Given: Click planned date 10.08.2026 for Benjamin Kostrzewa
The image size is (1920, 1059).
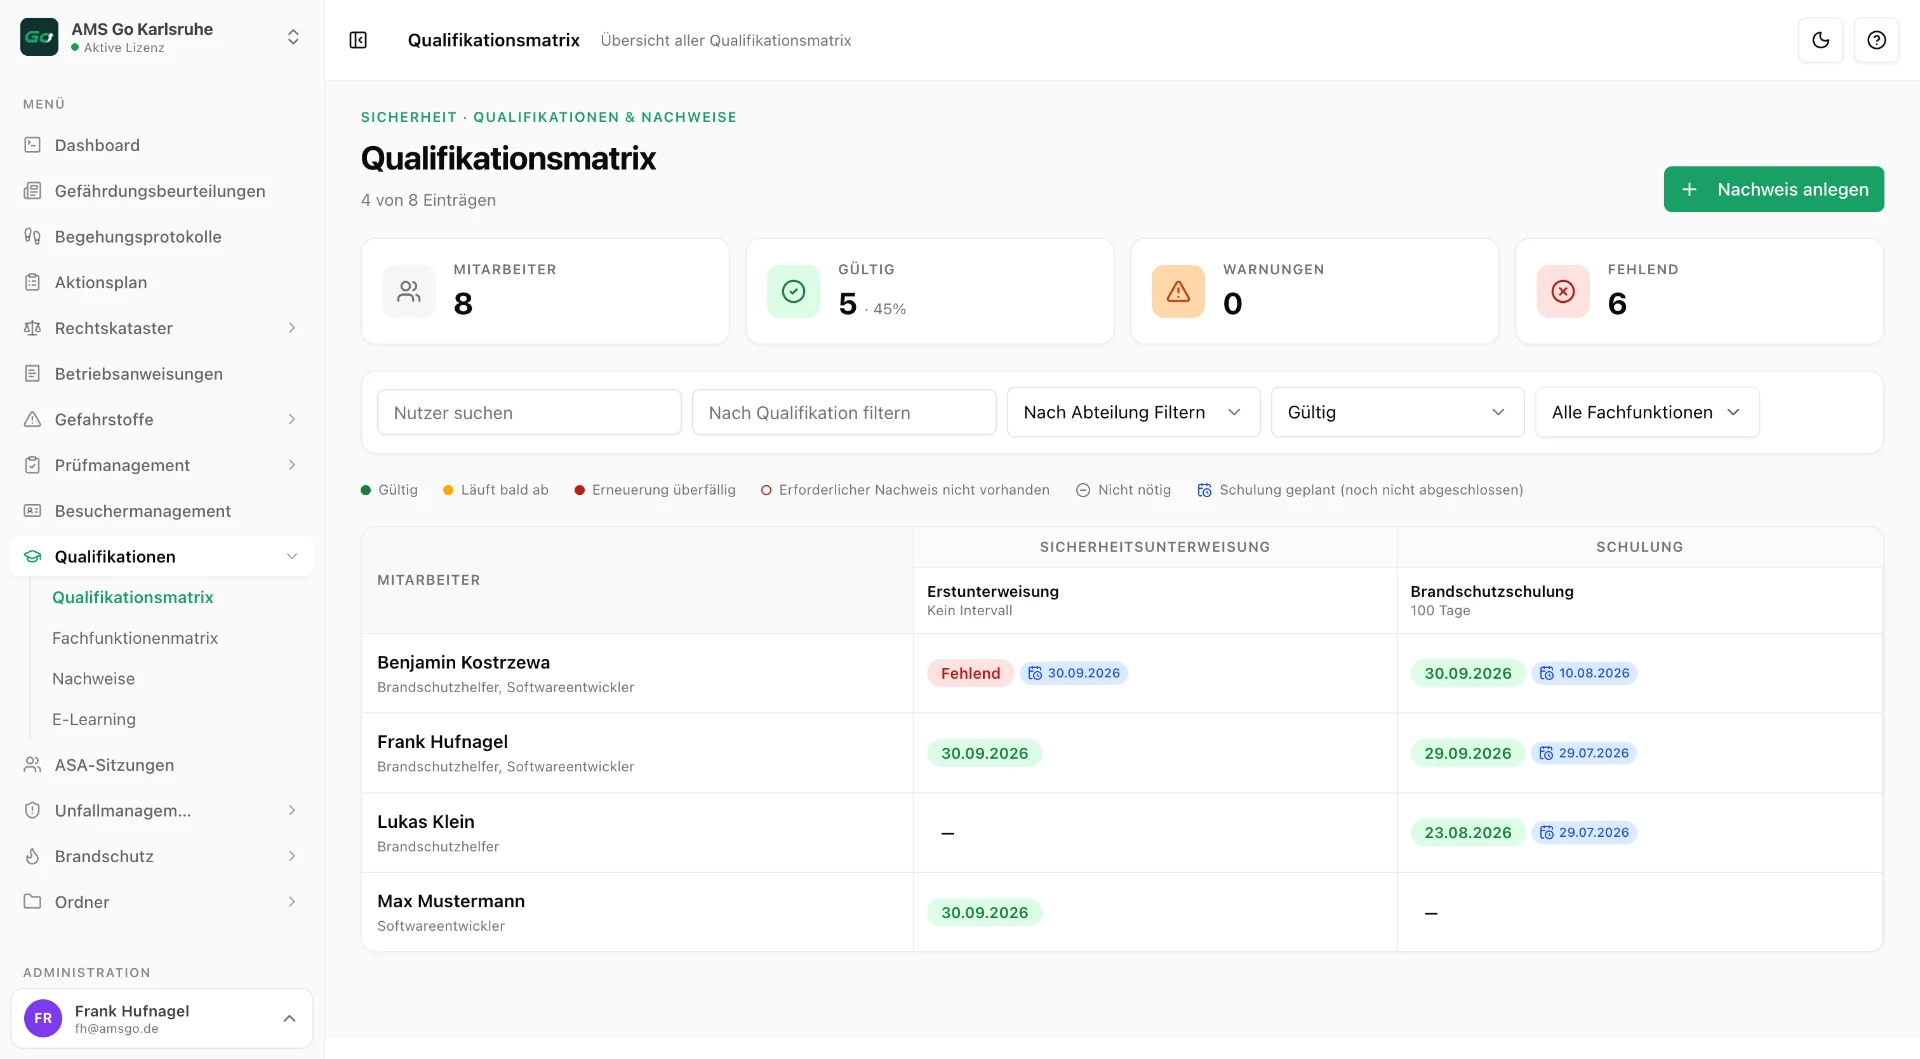Looking at the screenshot, I should (1584, 673).
